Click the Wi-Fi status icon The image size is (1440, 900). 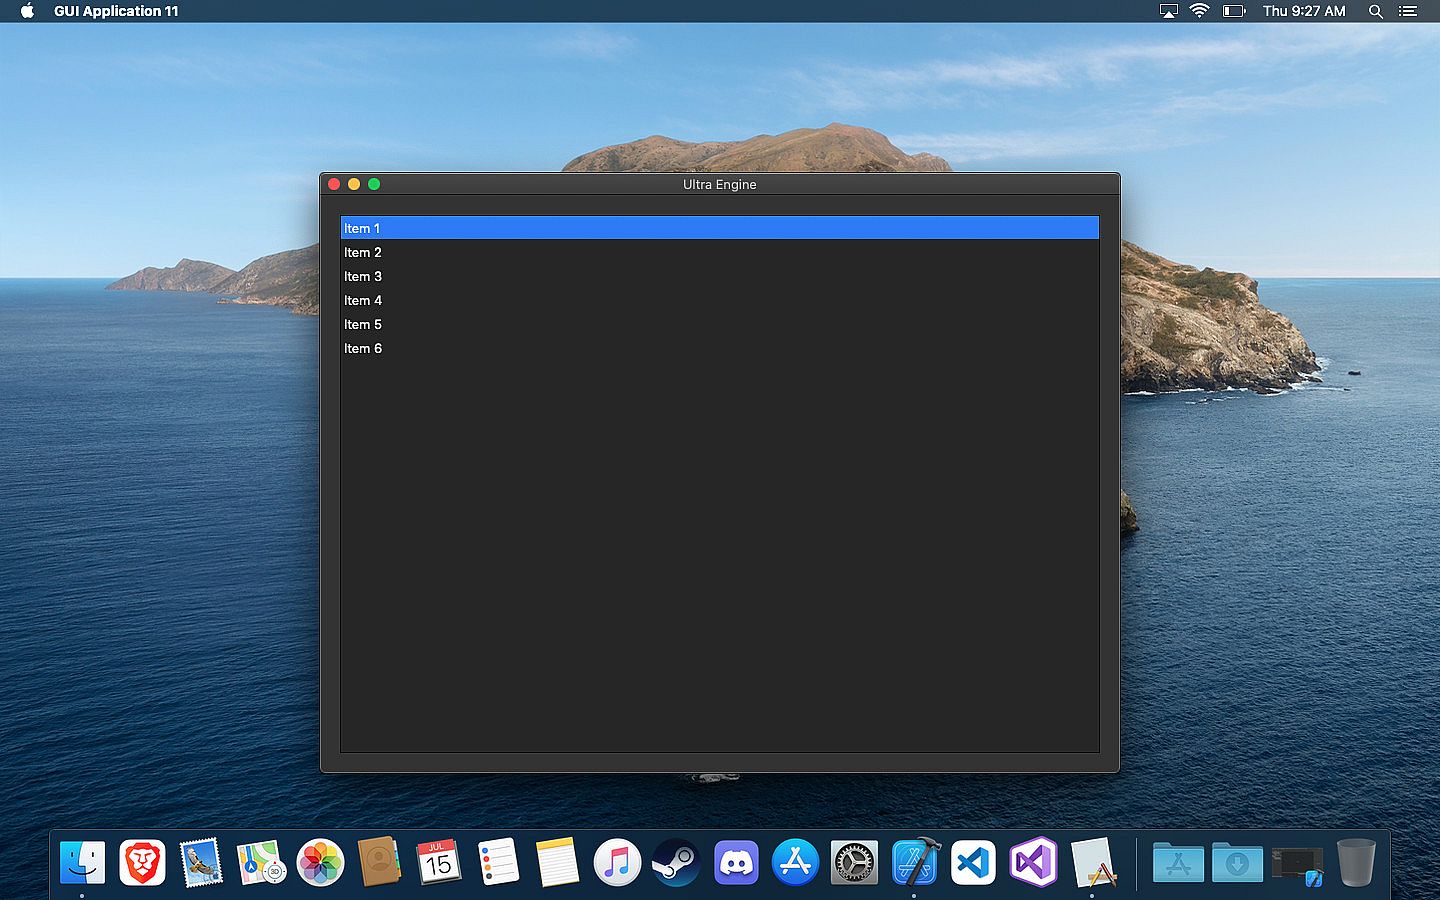[x=1199, y=11]
